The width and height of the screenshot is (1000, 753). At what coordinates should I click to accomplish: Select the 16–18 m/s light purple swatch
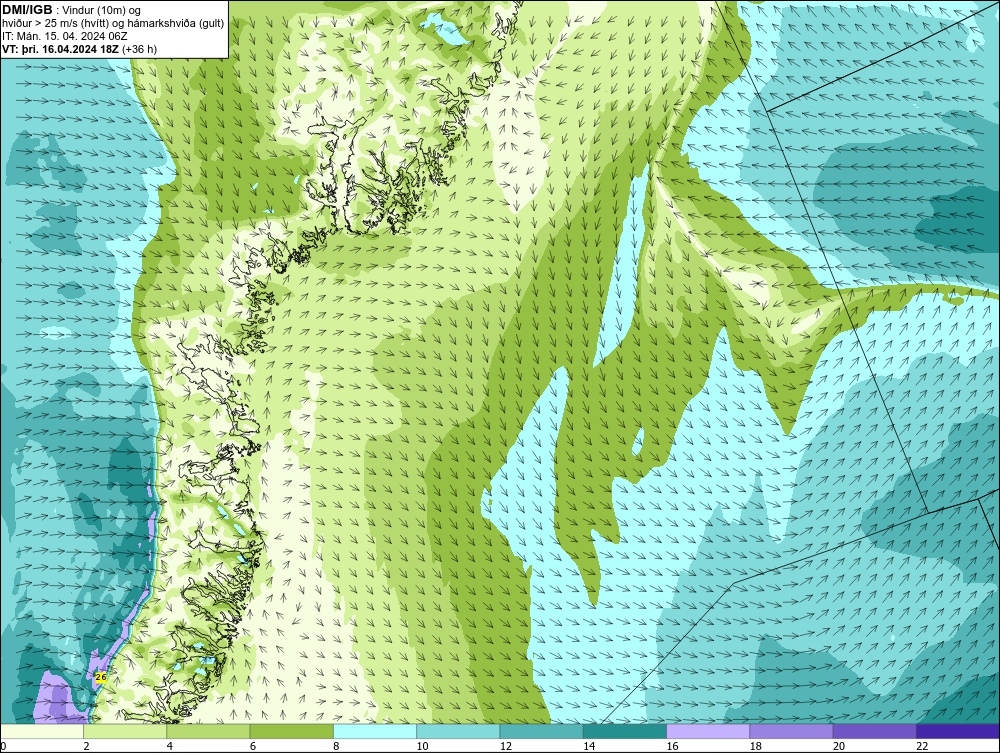click(708, 731)
